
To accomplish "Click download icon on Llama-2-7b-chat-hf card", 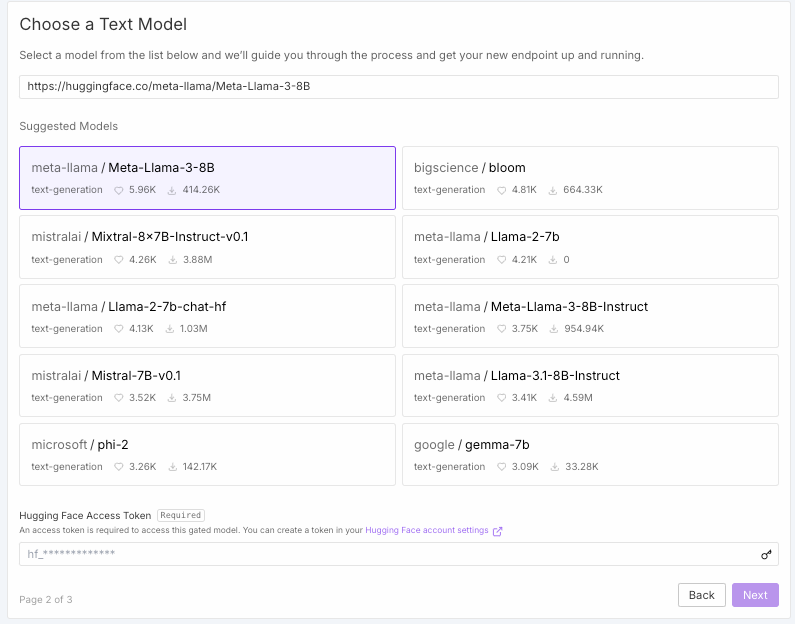I will click(x=172, y=329).
